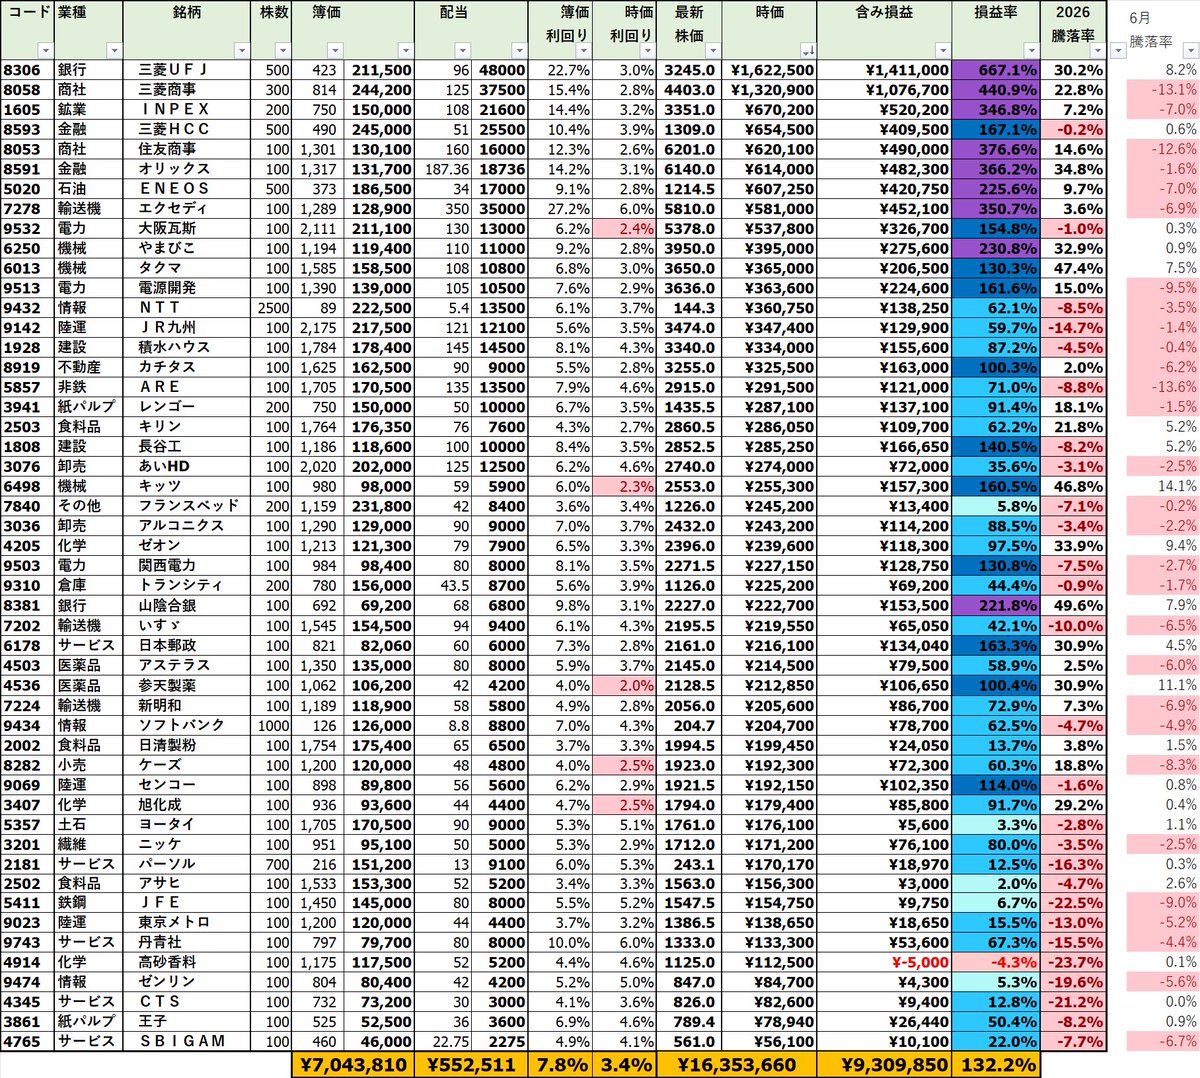The image size is (1200, 1078).
Task: Select the 高砂香料 name cell
Action: (186, 962)
